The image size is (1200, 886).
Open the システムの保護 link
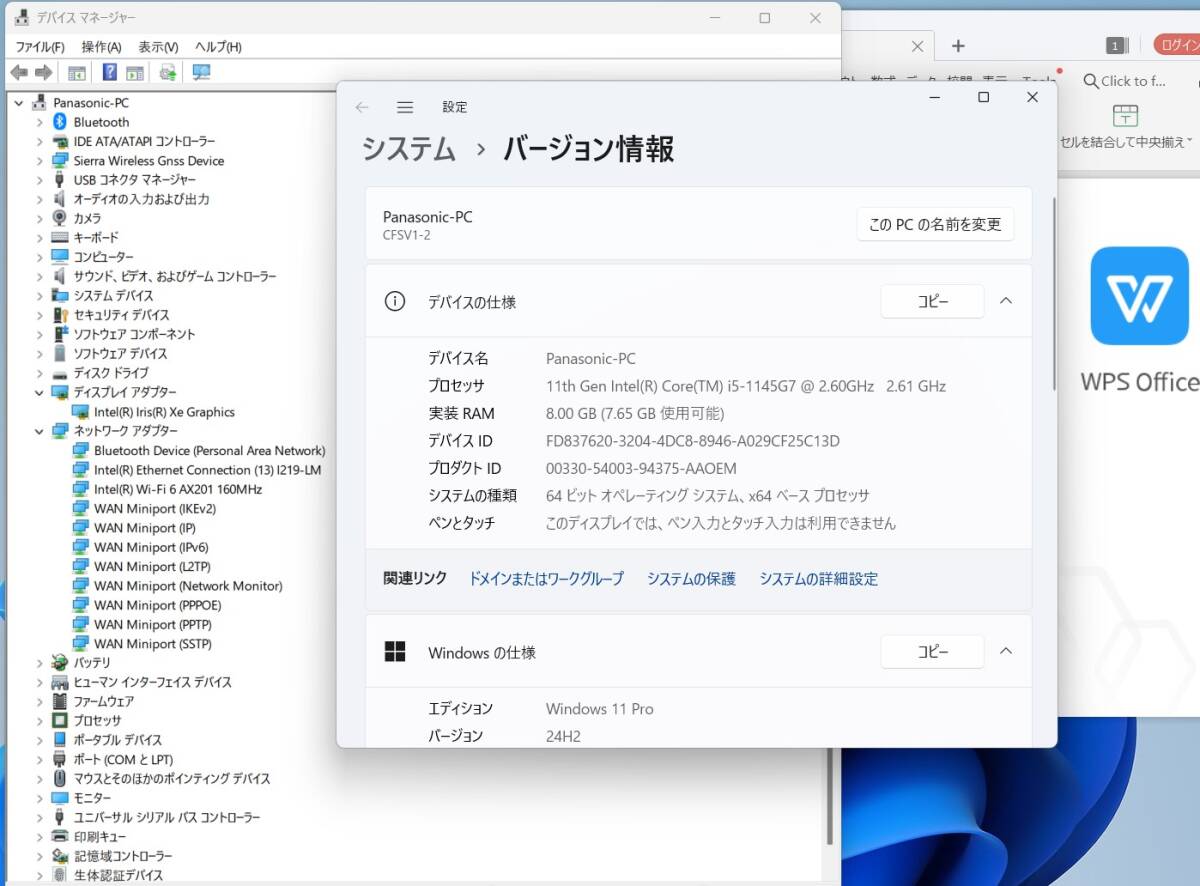pos(690,578)
